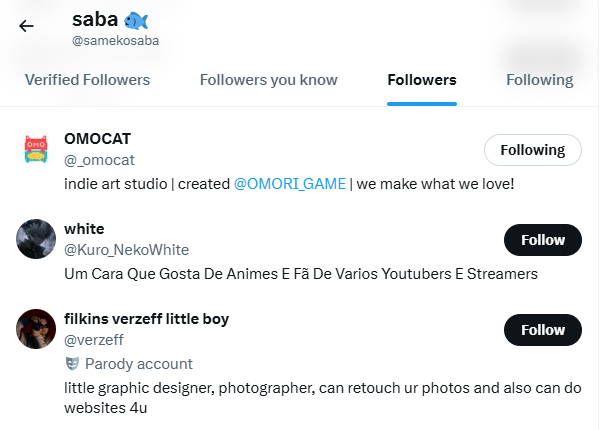Go to the Following tab
601x430 pixels.
[x=539, y=80]
